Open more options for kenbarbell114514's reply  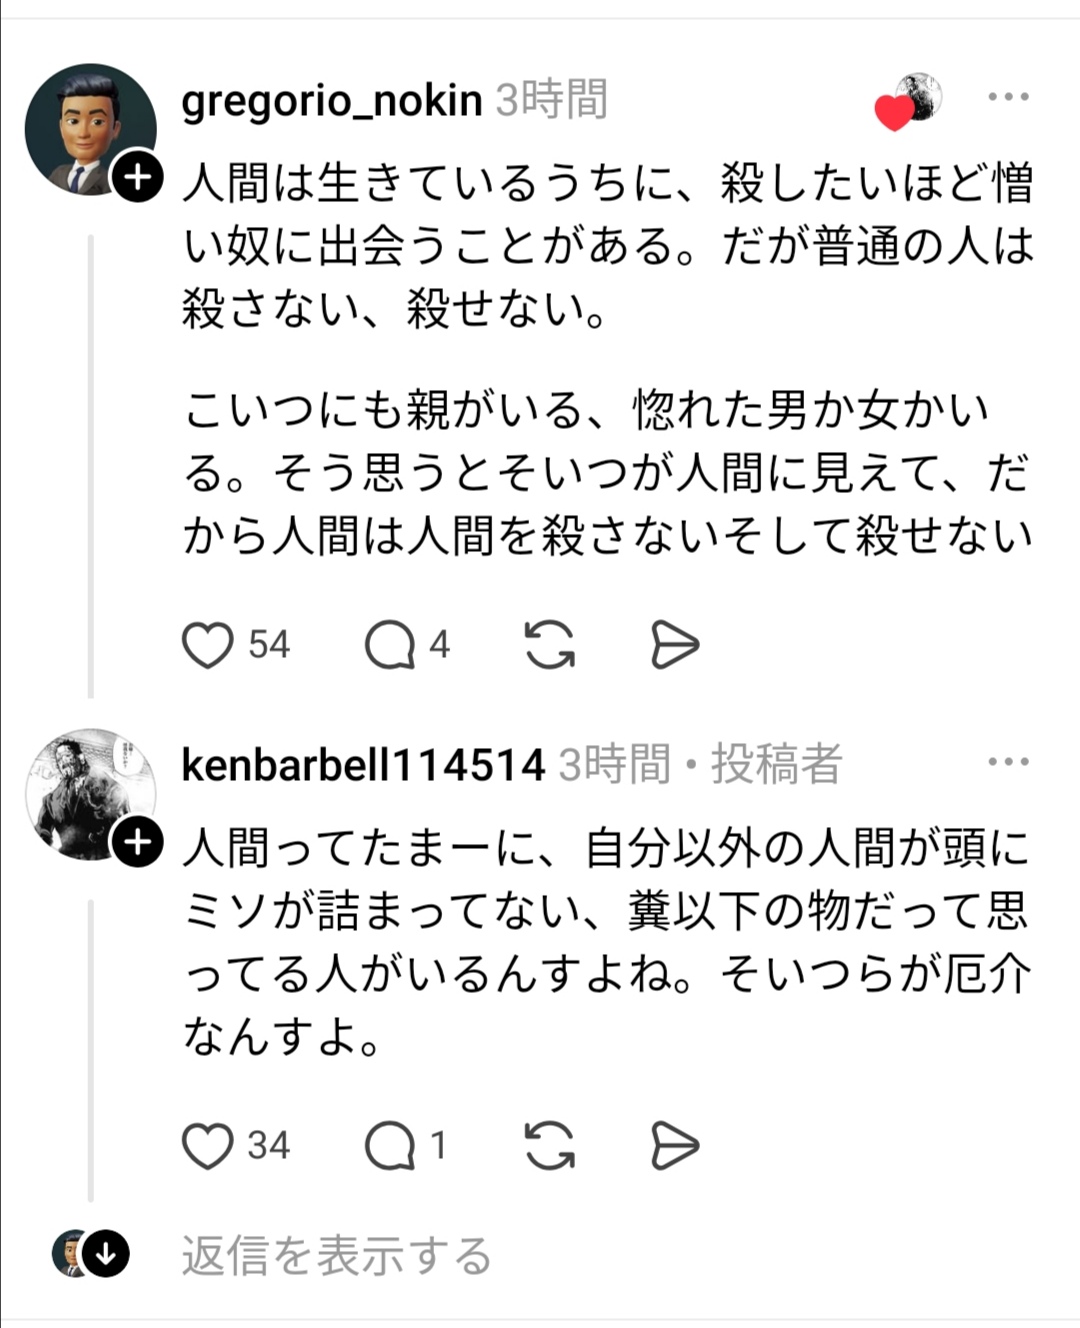point(1008,762)
